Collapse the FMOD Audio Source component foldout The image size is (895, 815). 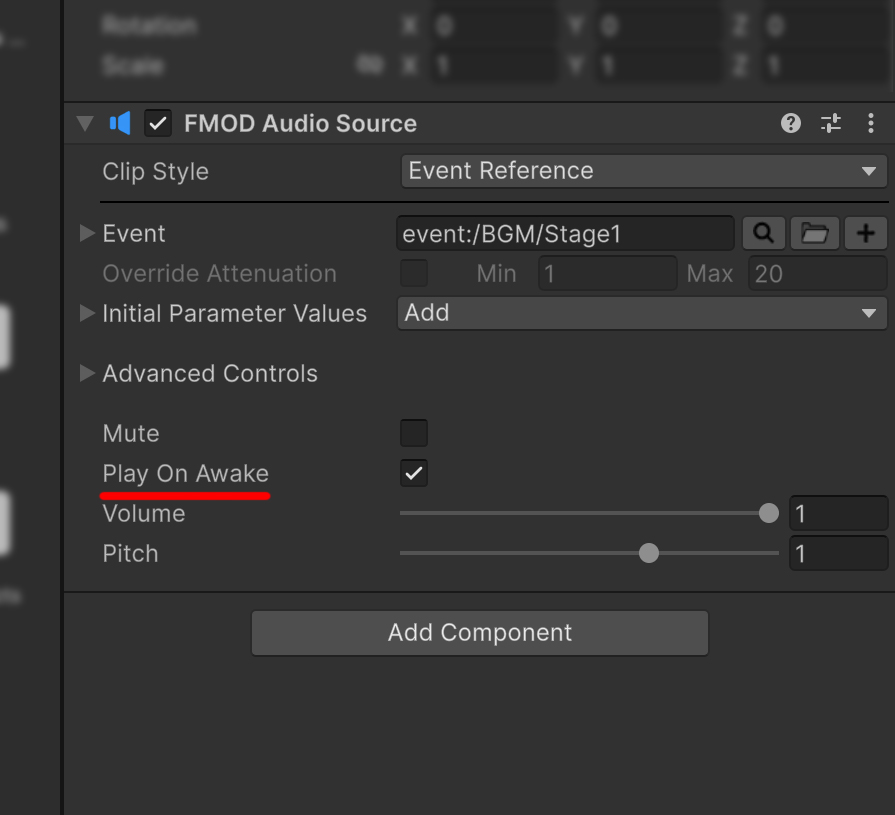85,123
